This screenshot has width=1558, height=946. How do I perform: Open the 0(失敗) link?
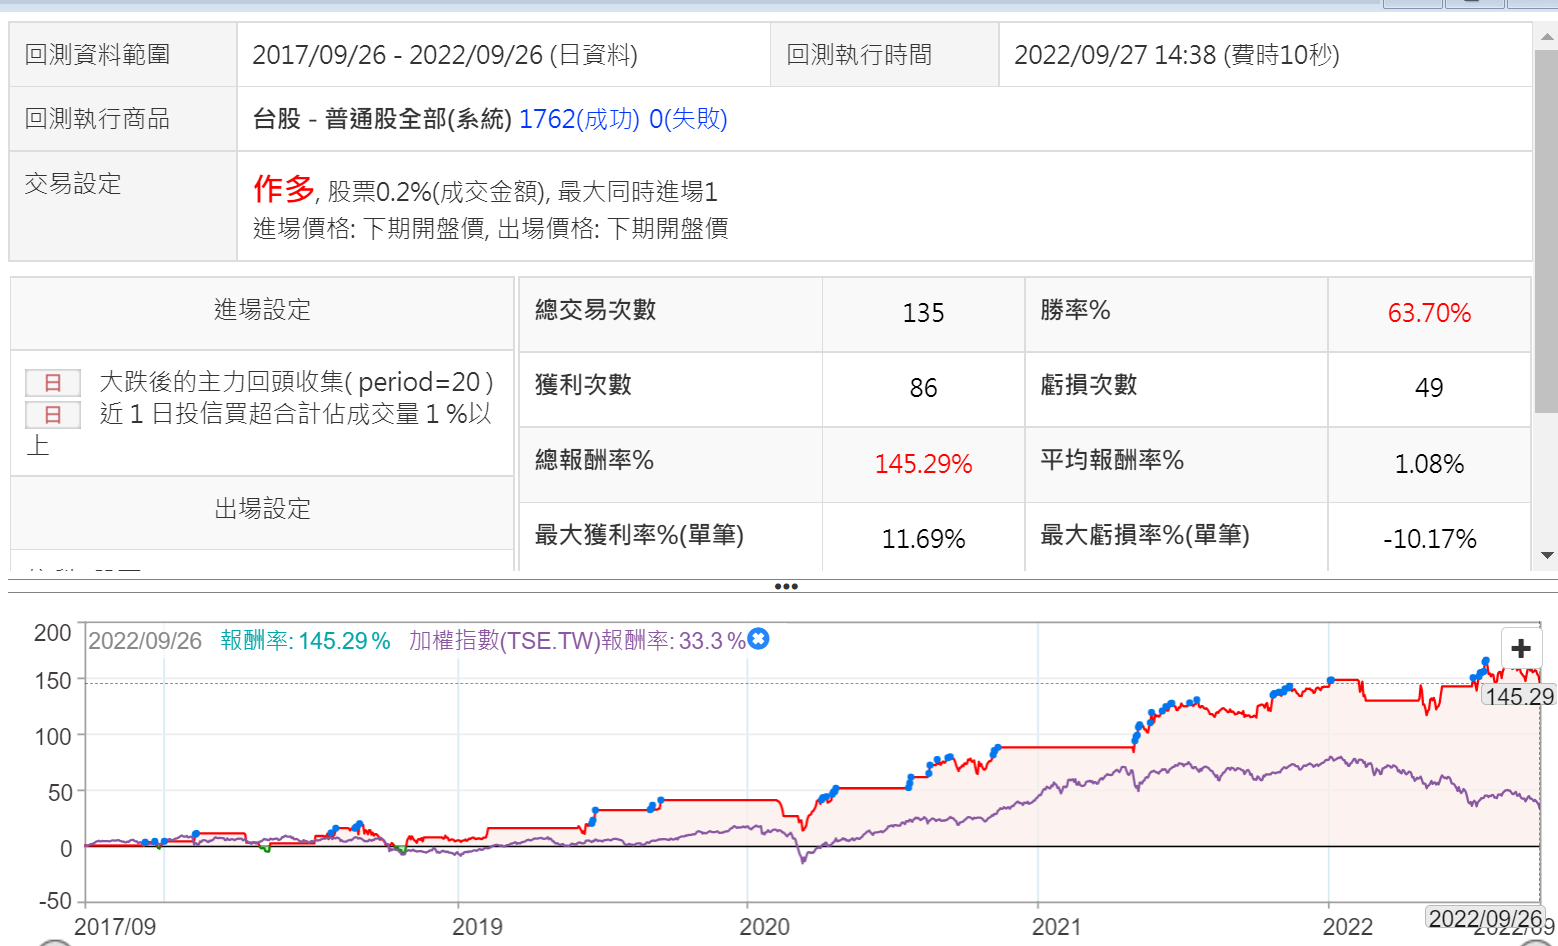[x=688, y=119]
